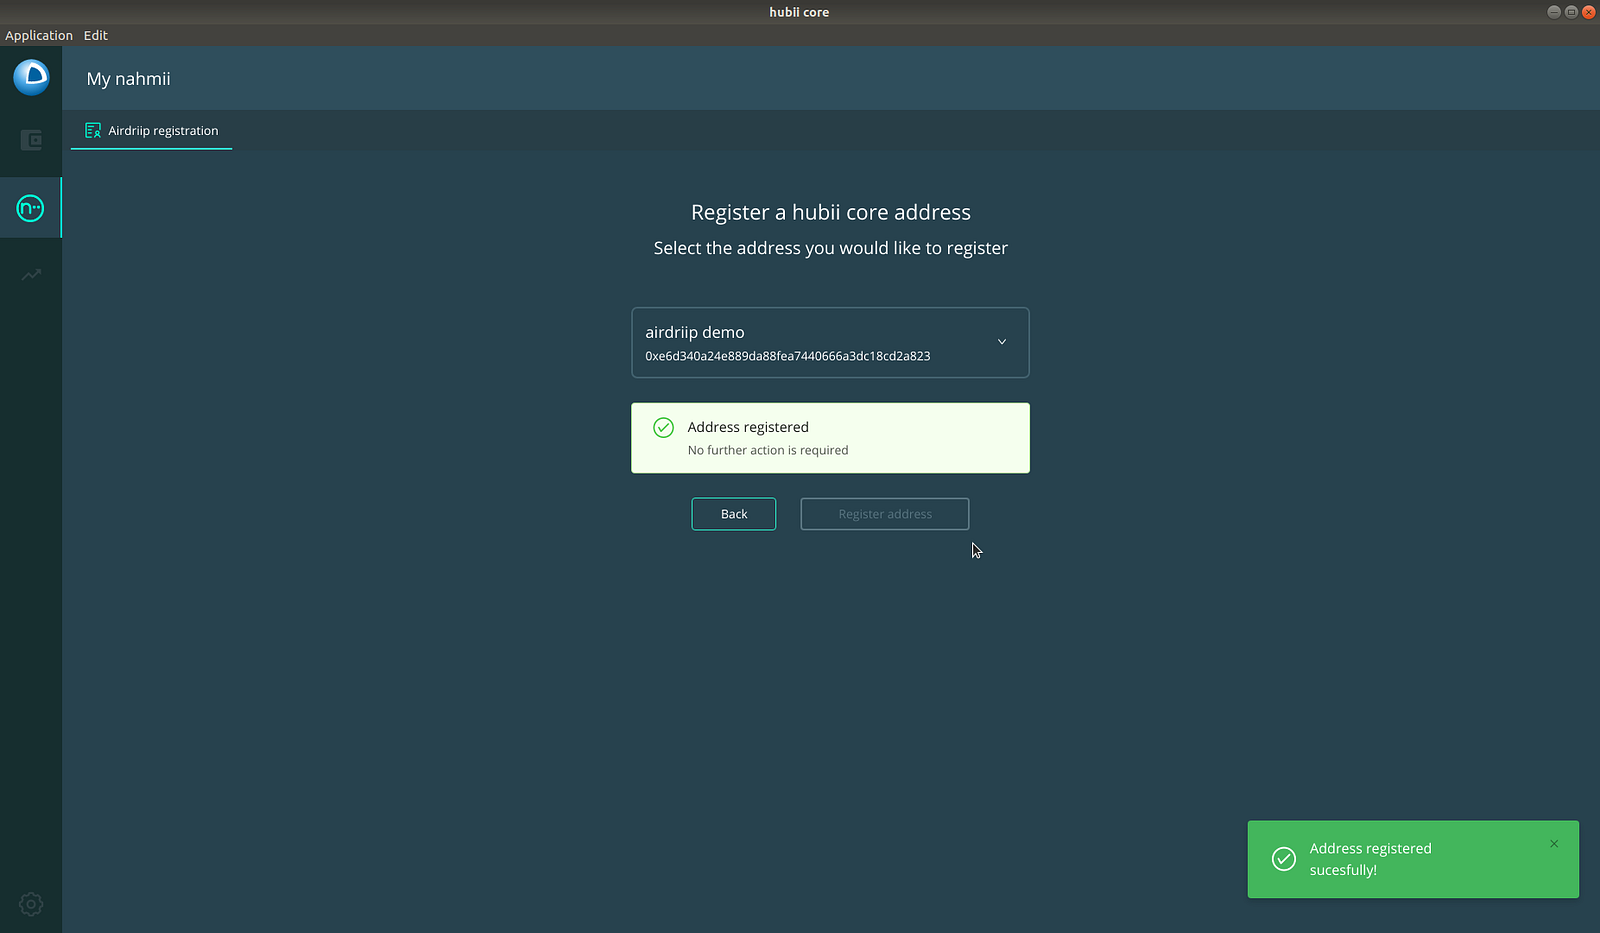Click the 'Address registered sucesfully!' toast text
The image size is (1600, 933).
coord(1371,859)
